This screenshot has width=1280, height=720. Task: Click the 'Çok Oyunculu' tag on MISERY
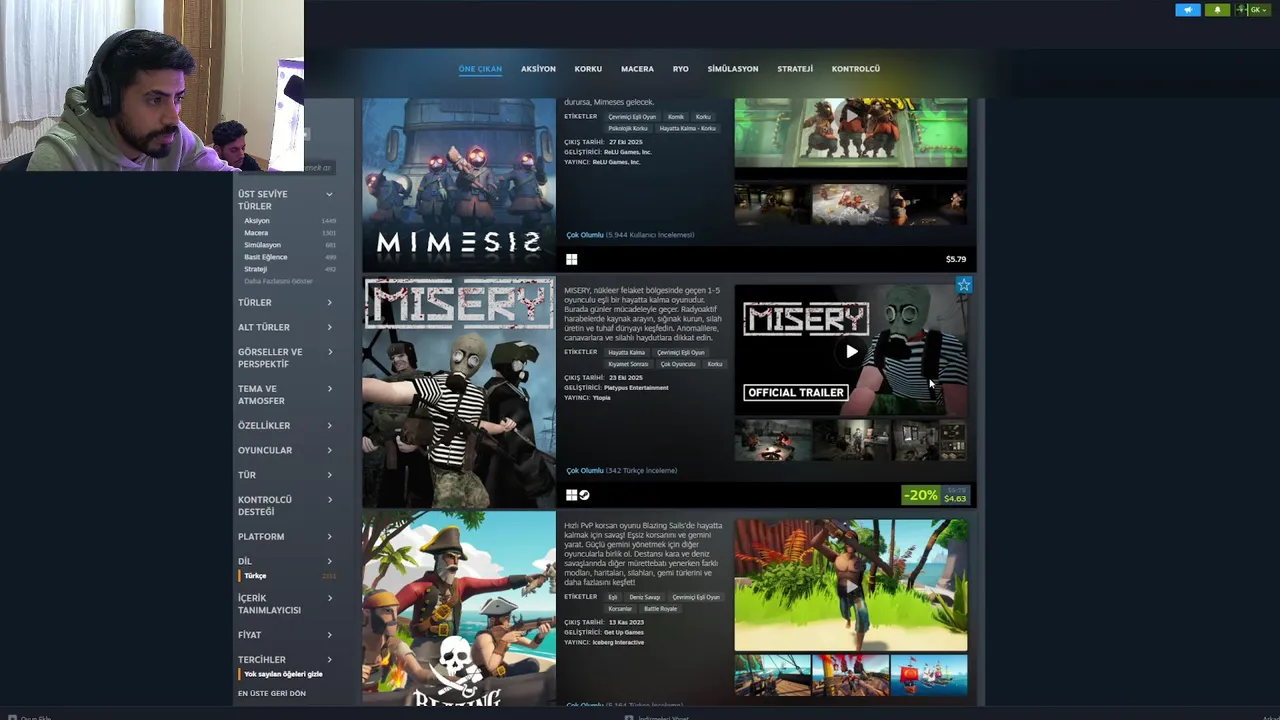point(677,364)
